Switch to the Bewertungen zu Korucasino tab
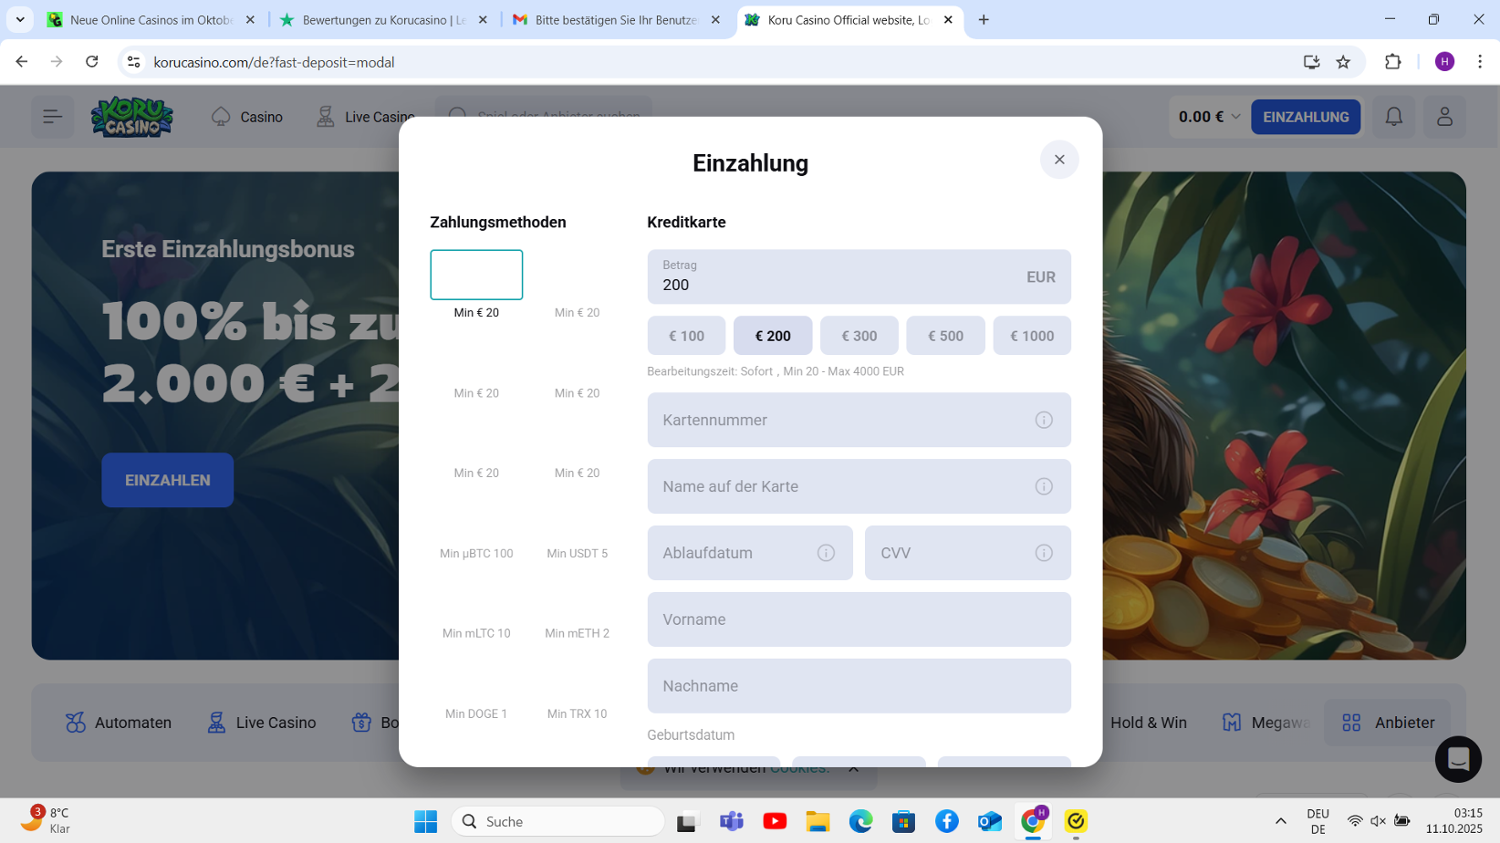 pyautogui.click(x=383, y=20)
